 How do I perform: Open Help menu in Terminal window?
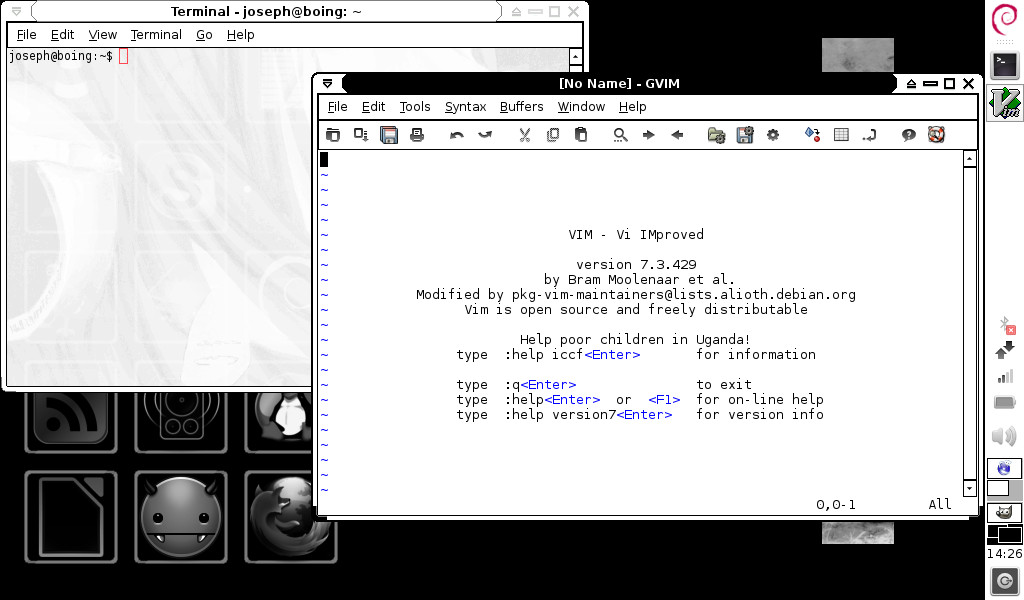click(x=240, y=35)
